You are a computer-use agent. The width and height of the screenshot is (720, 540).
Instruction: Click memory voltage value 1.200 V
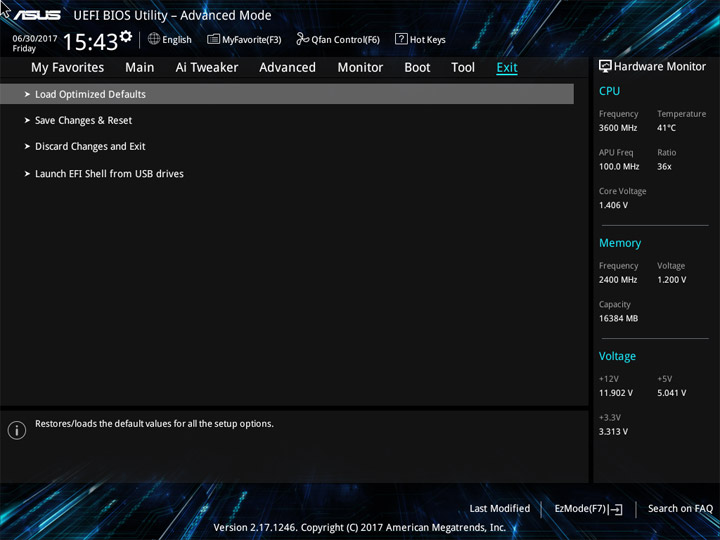point(671,279)
